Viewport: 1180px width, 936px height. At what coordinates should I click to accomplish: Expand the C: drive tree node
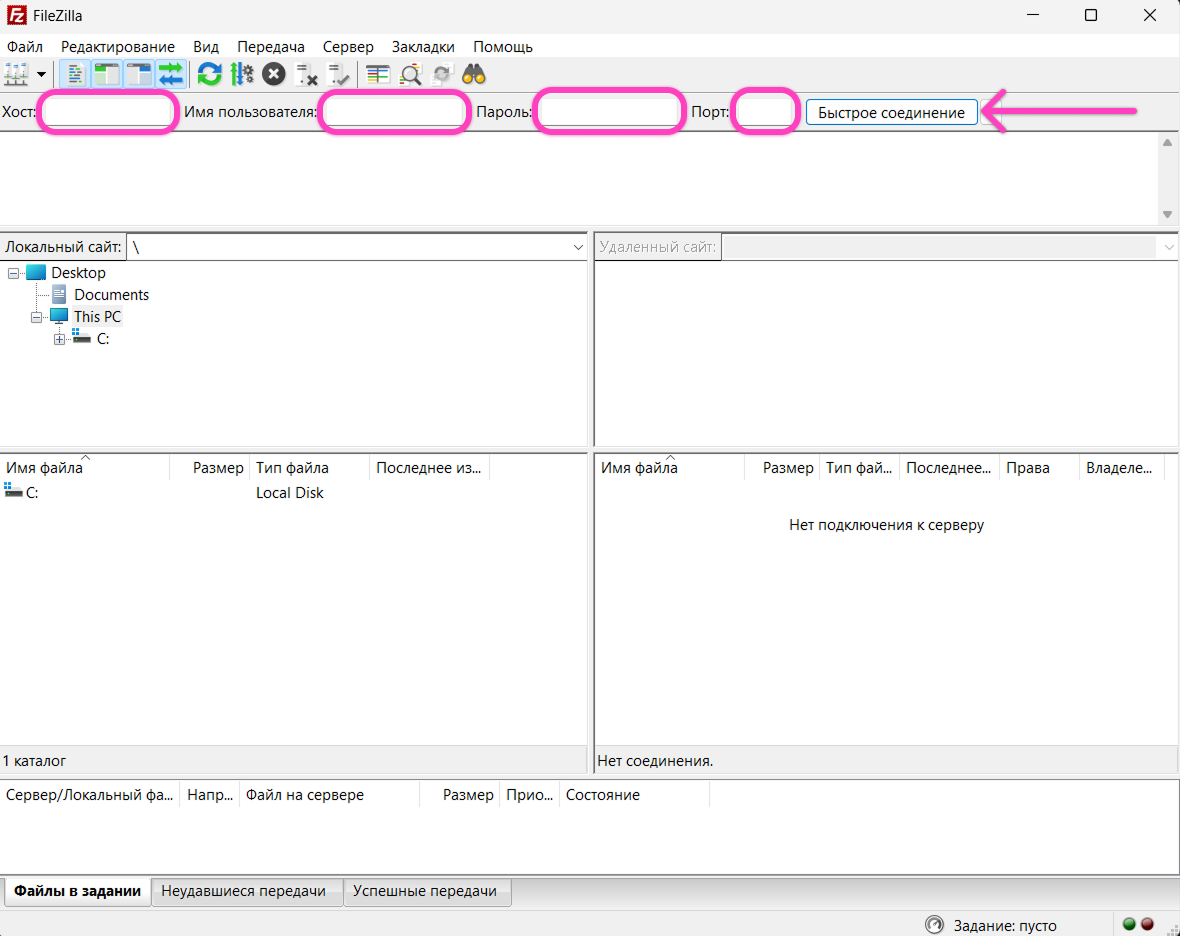tap(59, 339)
